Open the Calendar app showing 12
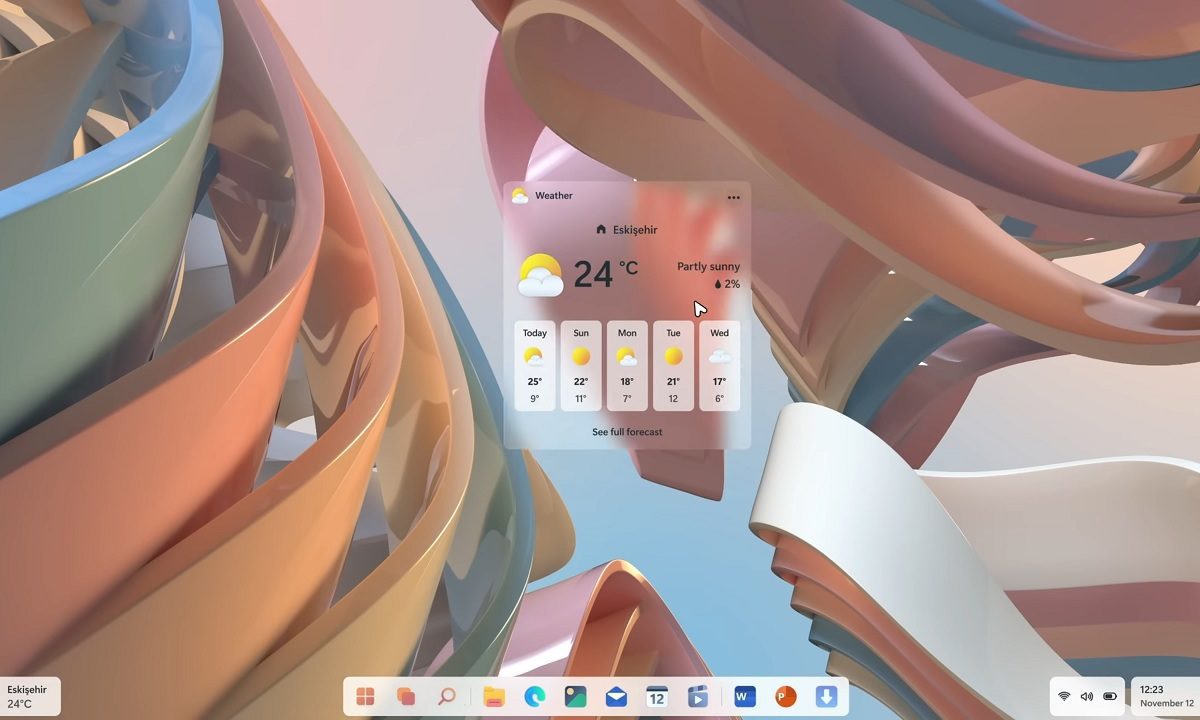 click(655, 697)
